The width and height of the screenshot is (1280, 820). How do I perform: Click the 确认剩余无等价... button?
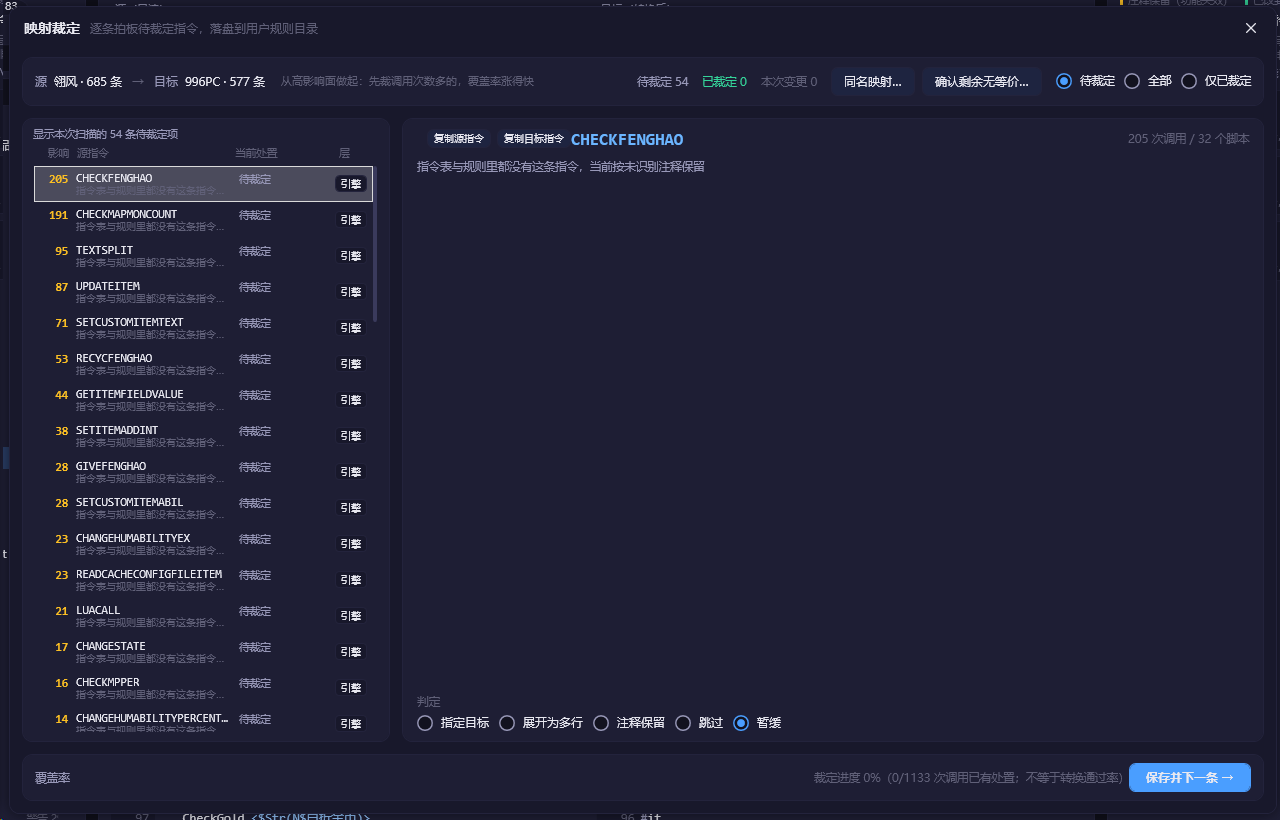982,81
